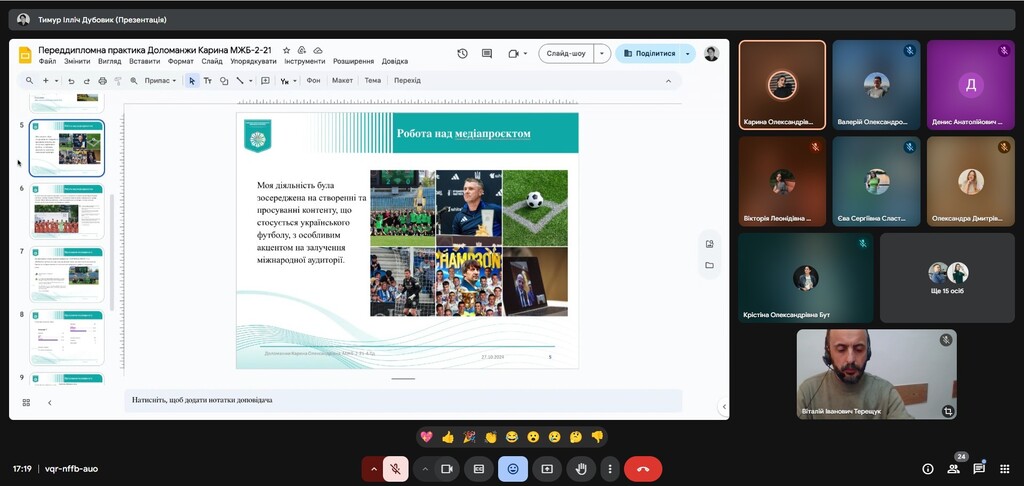
Task: Open the dropdown arrow beside Слайд-шоу
Action: click(x=602, y=54)
